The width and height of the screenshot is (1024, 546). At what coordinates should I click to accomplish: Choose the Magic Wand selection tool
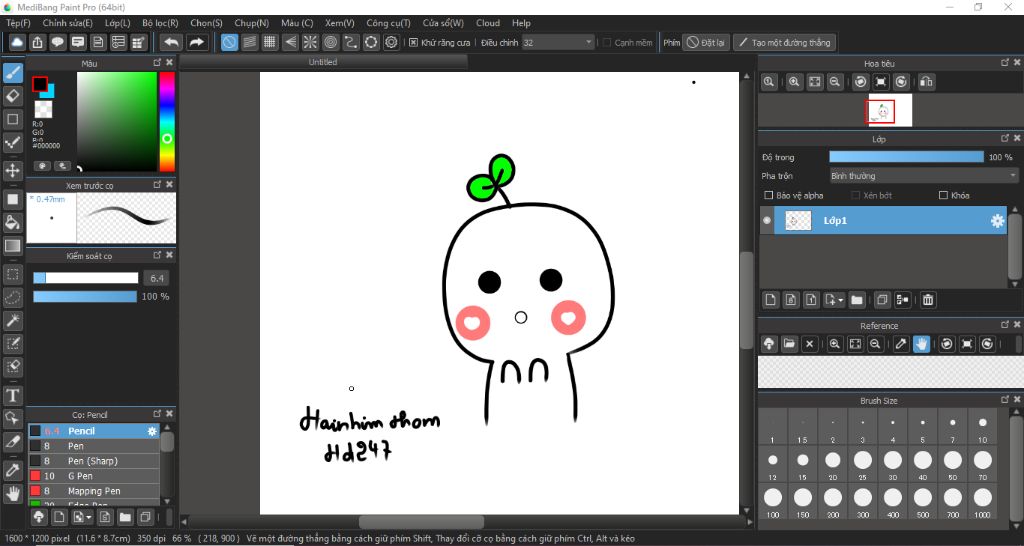point(13,320)
